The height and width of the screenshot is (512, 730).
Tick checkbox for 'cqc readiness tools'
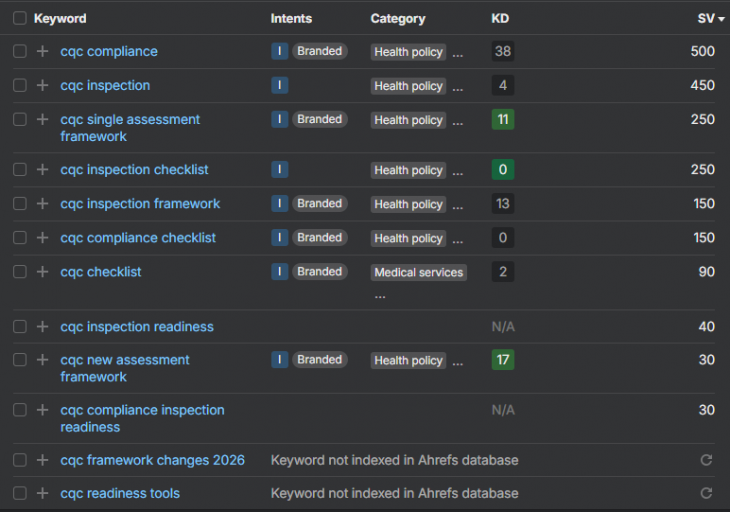pyautogui.click(x=20, y=493)
